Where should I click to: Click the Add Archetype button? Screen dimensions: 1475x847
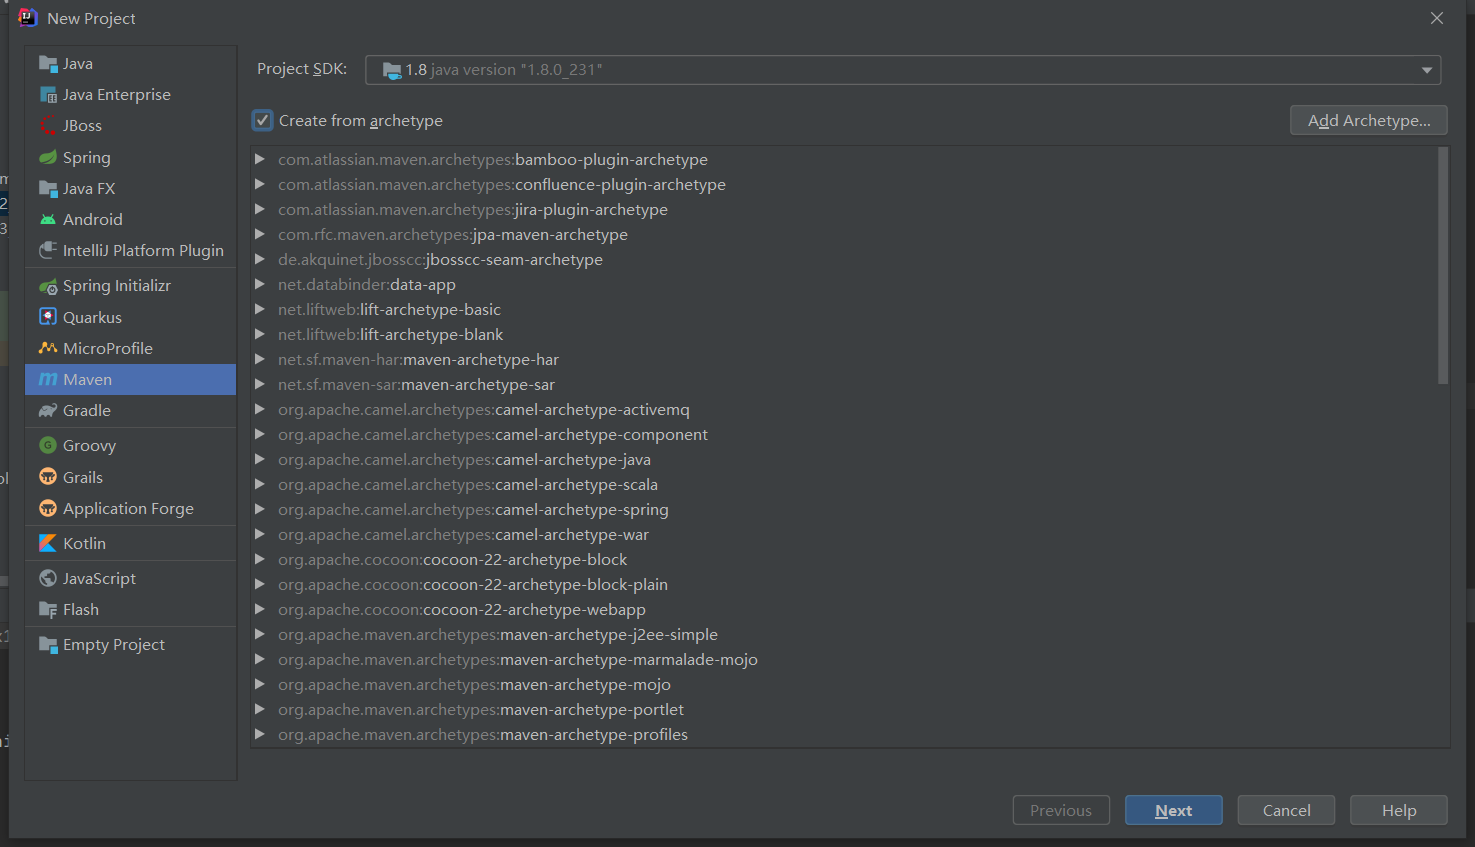tap(1369, 120)
